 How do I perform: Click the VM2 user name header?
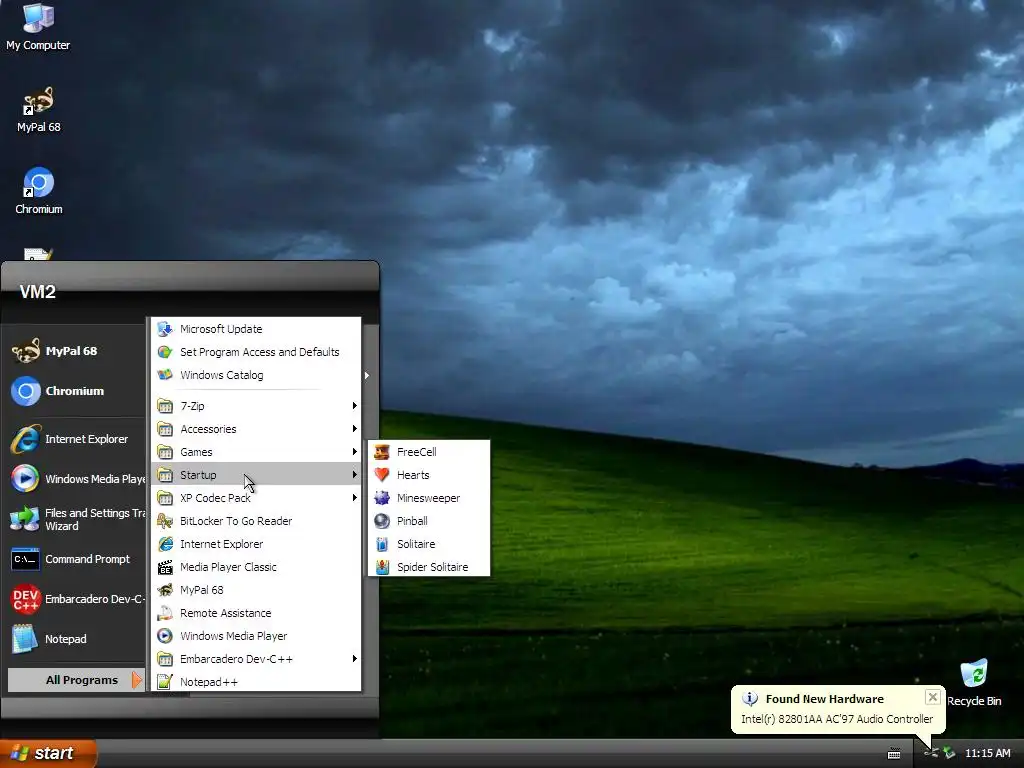point(38,292)
